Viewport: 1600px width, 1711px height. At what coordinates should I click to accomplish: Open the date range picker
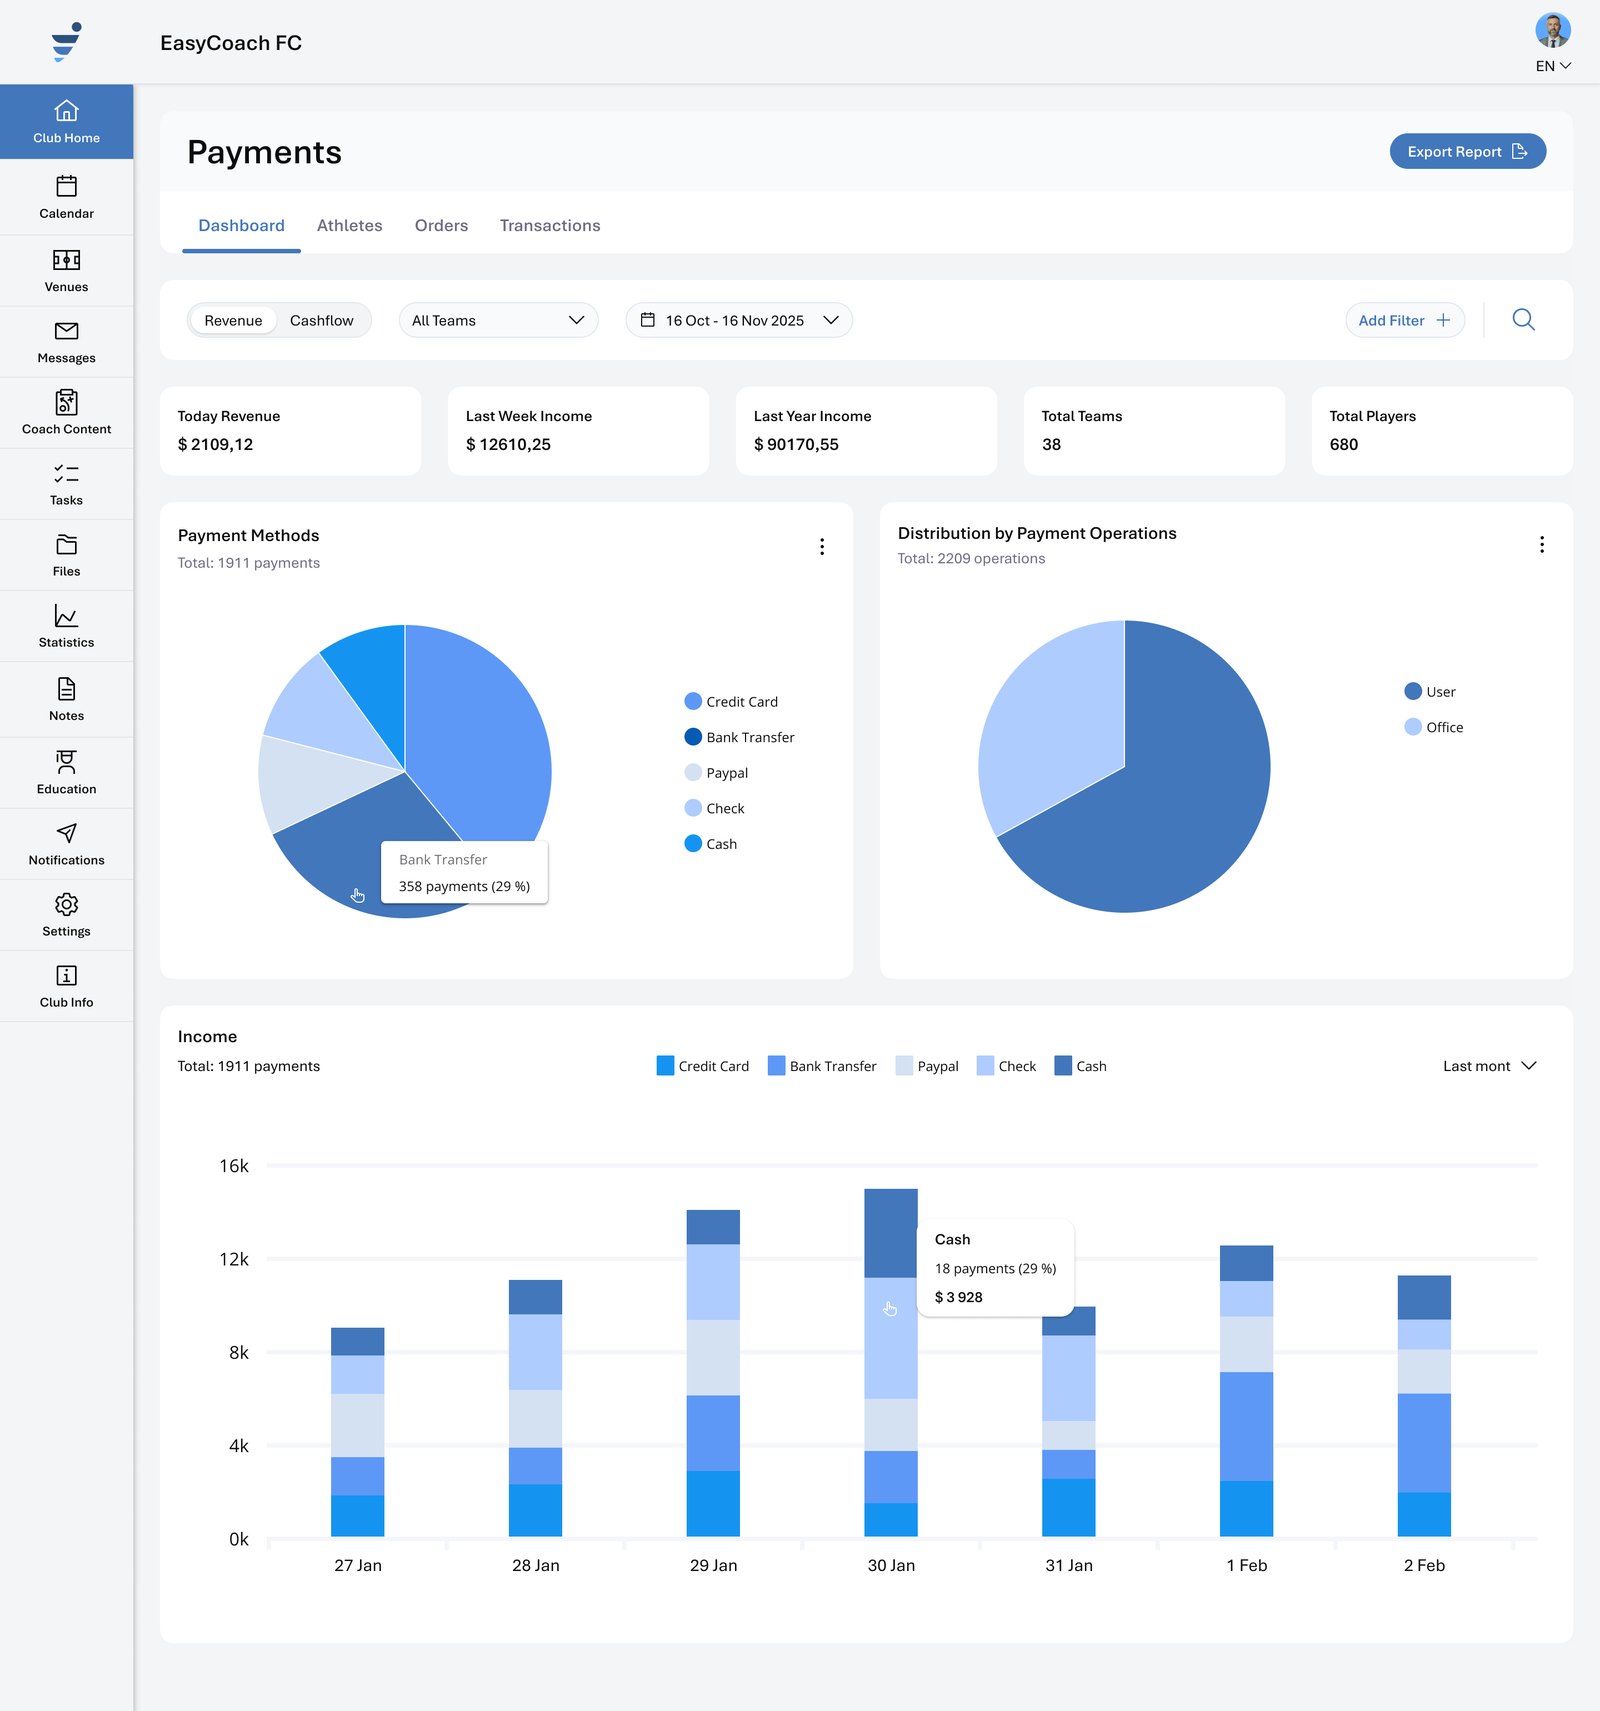click(739, 320)
